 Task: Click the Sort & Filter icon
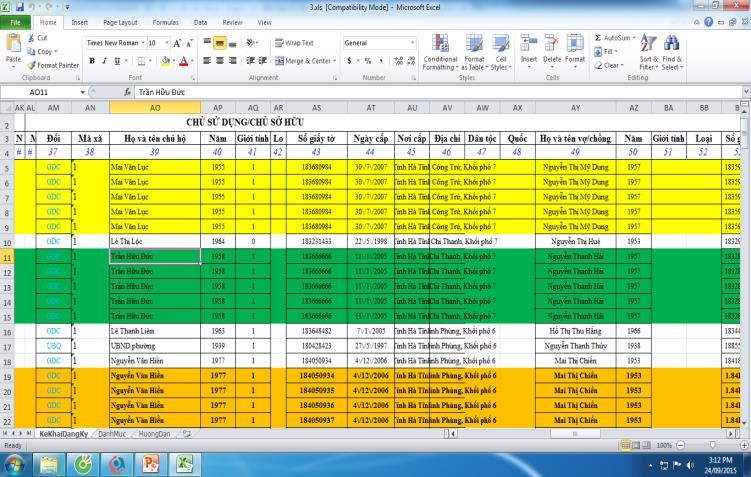point(648,50)
